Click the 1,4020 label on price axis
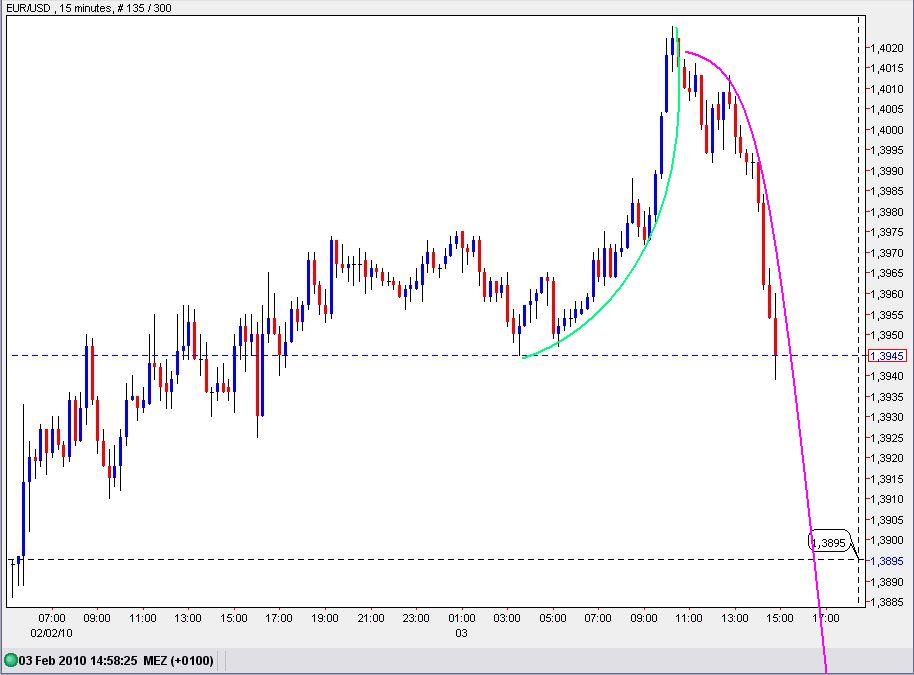The image size is (914, 675). [x=886, y=48]
